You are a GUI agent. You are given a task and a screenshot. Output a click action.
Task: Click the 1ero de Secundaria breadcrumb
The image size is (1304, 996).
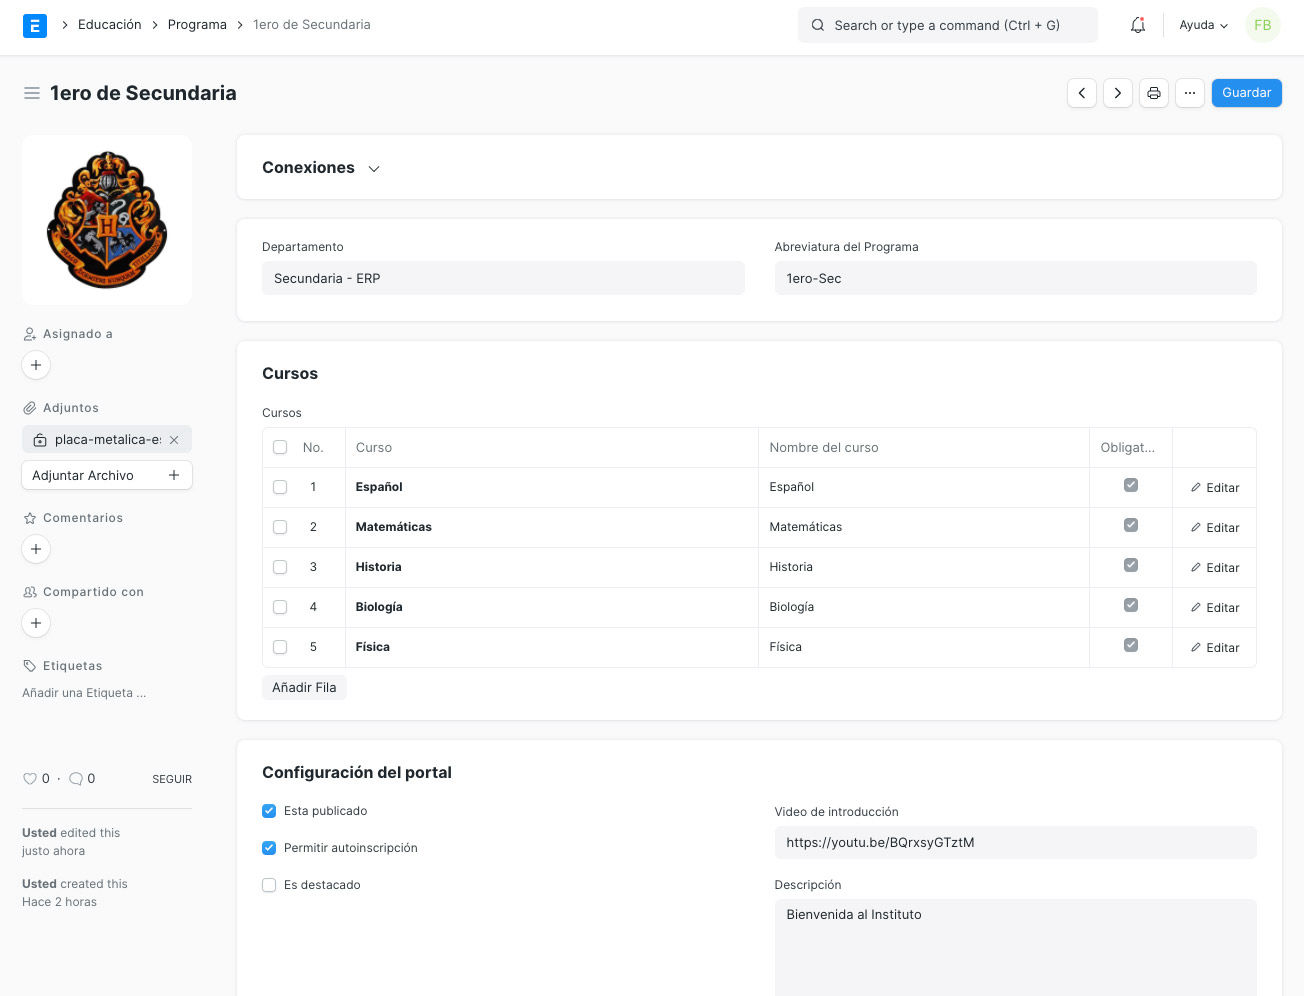coord(312,25)
